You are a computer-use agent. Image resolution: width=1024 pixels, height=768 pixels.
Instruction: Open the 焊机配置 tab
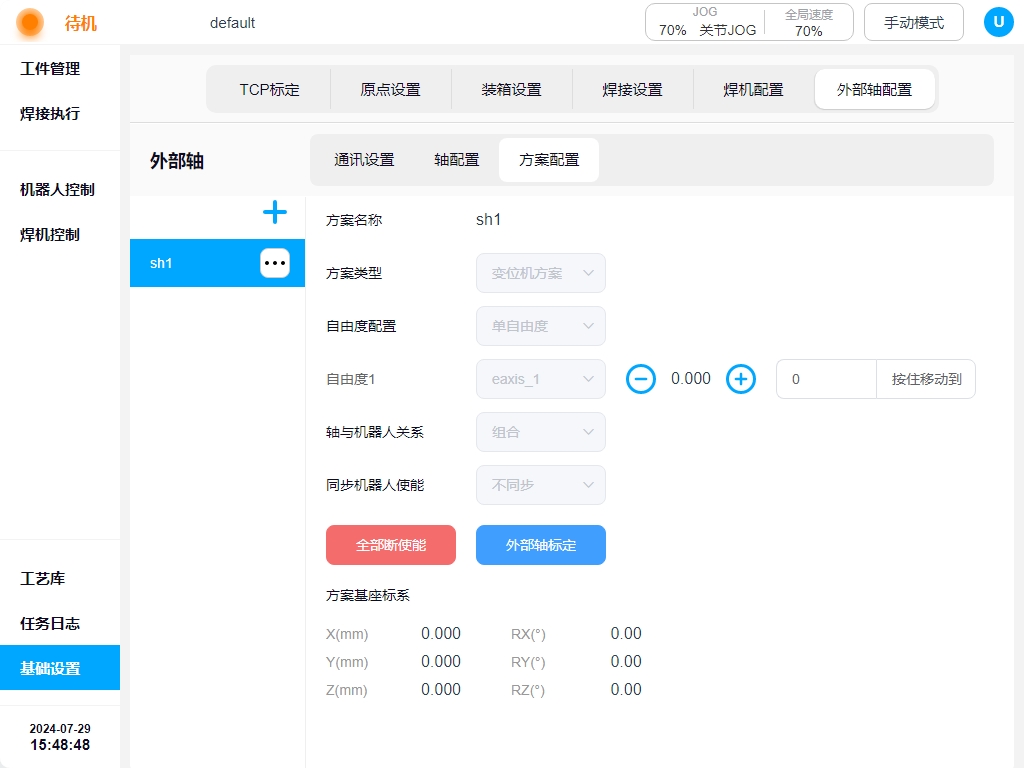pyautogui.click(x=753, y=89)
